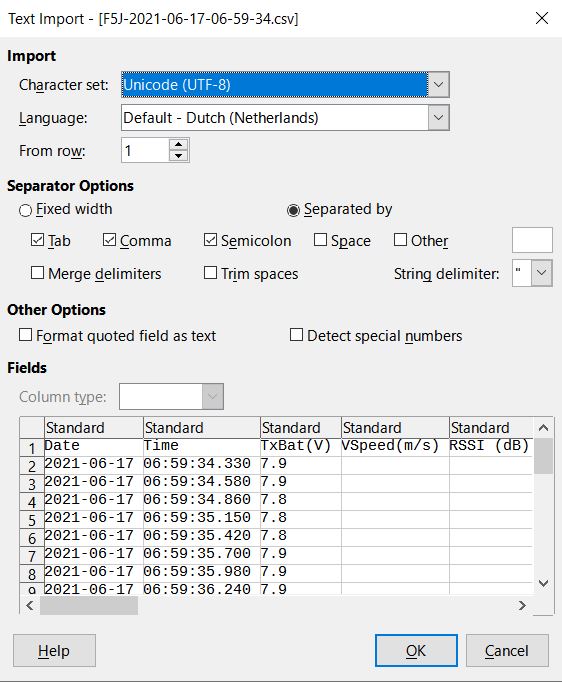Click the preview scroll left arrow
Image resolution: width=562 pixels, height=682 pixels.
click(x=30, y=605)
